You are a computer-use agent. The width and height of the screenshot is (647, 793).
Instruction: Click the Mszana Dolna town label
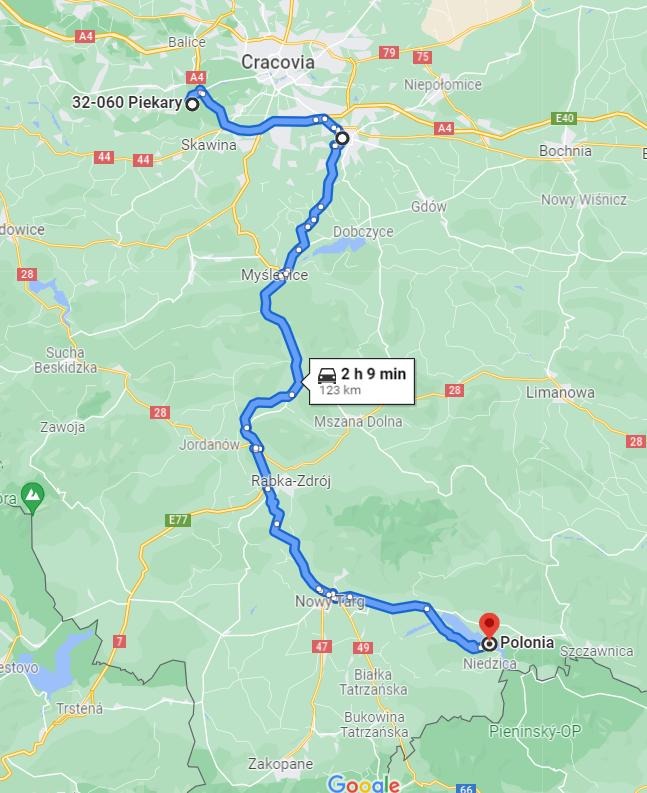[358, 421]
